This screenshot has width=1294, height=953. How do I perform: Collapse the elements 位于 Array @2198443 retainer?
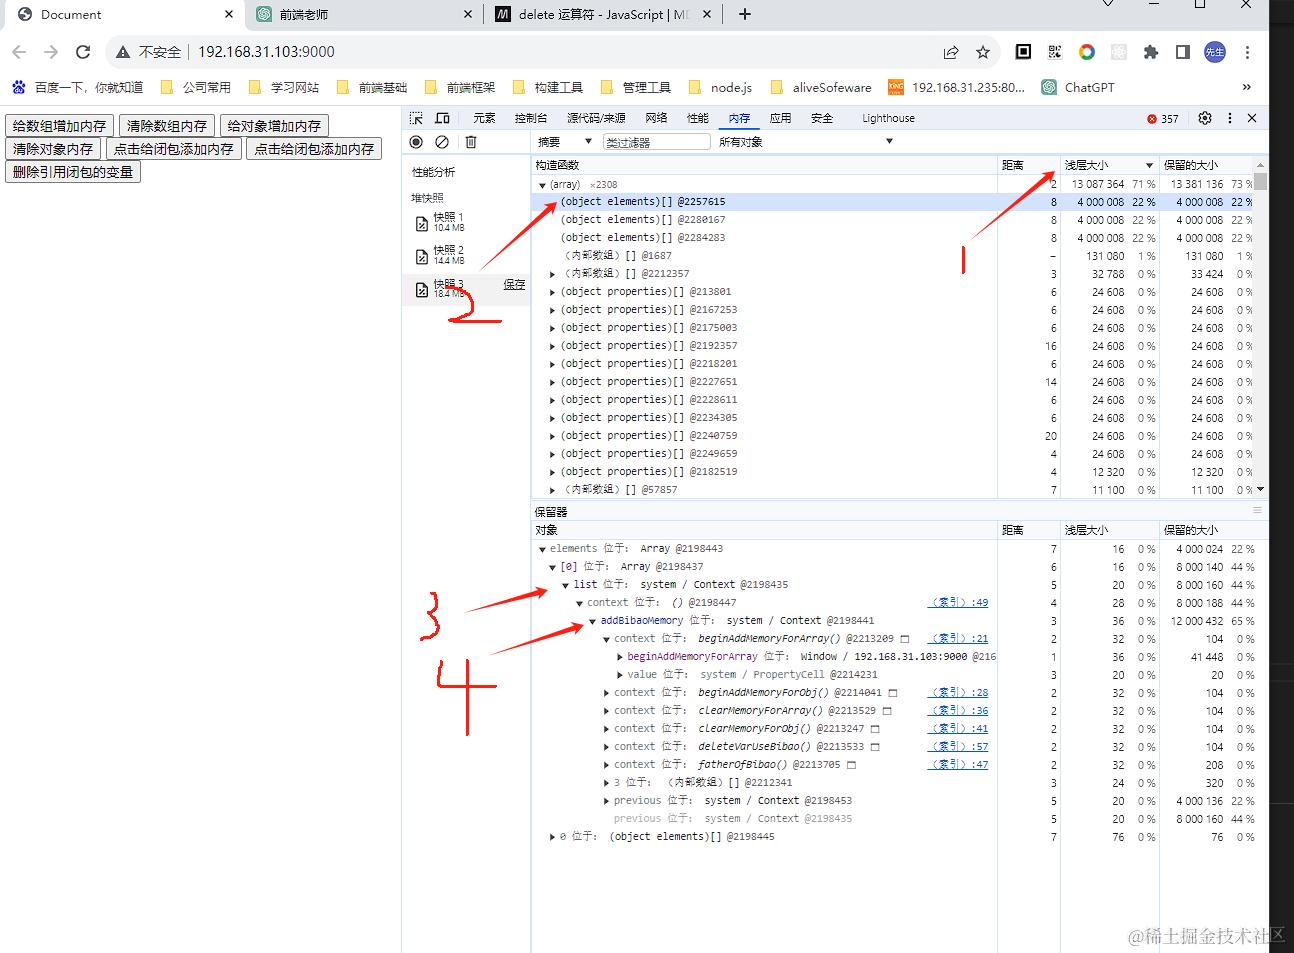(542, 549)
